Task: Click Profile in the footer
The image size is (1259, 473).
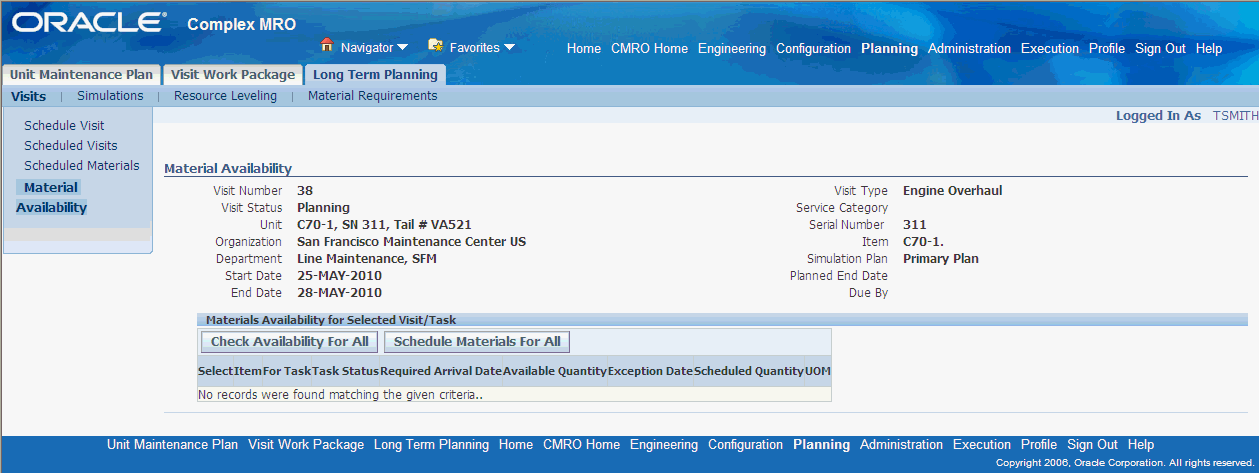Action: (x=1039, y=445)
